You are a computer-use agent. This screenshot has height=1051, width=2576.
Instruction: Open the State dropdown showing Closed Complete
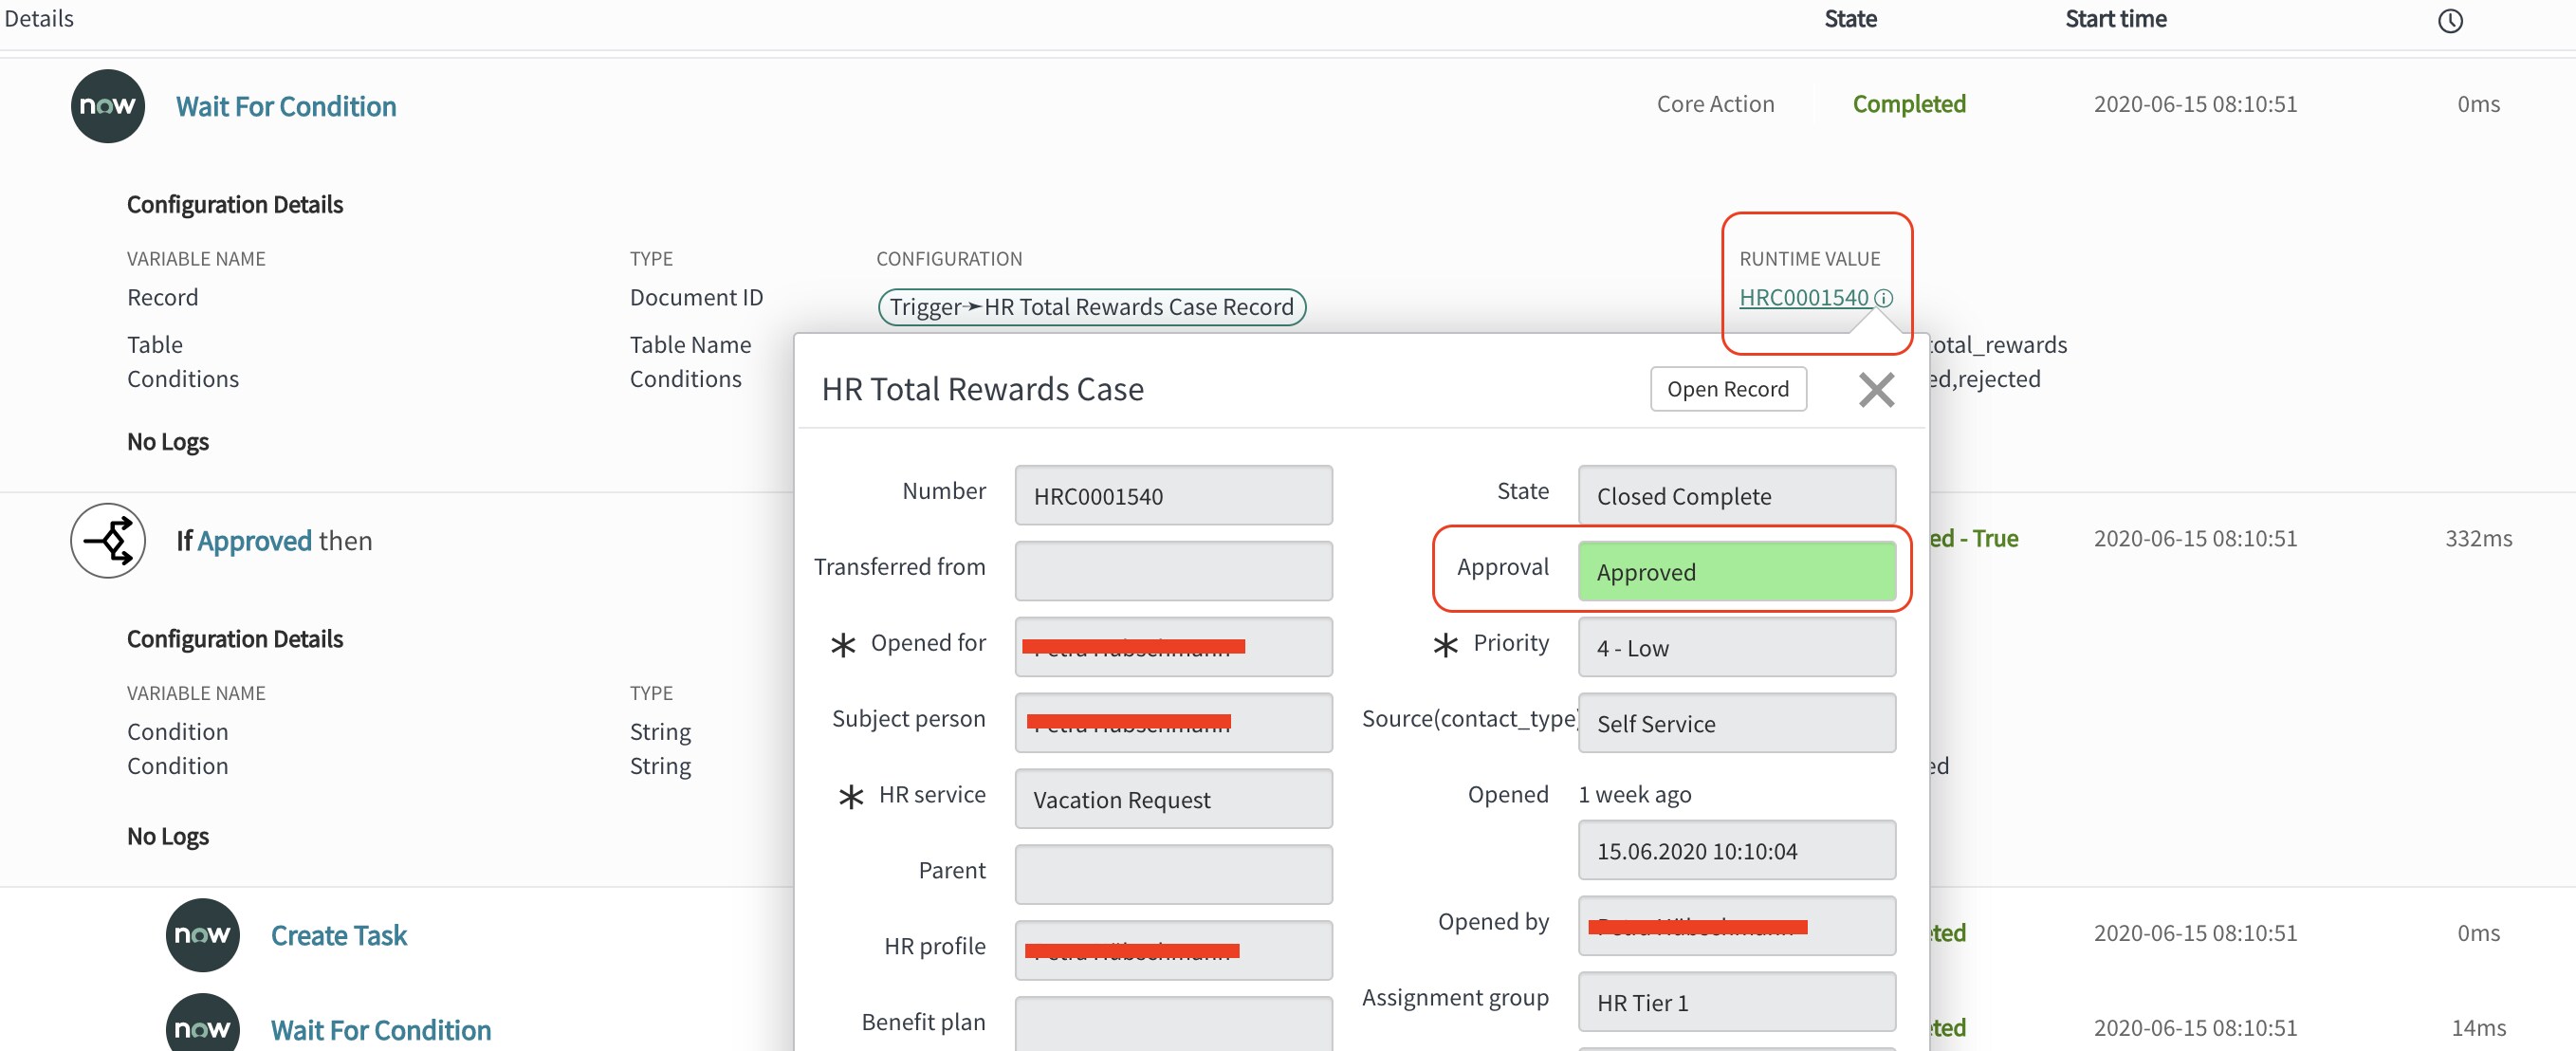tap(1737, 495)
